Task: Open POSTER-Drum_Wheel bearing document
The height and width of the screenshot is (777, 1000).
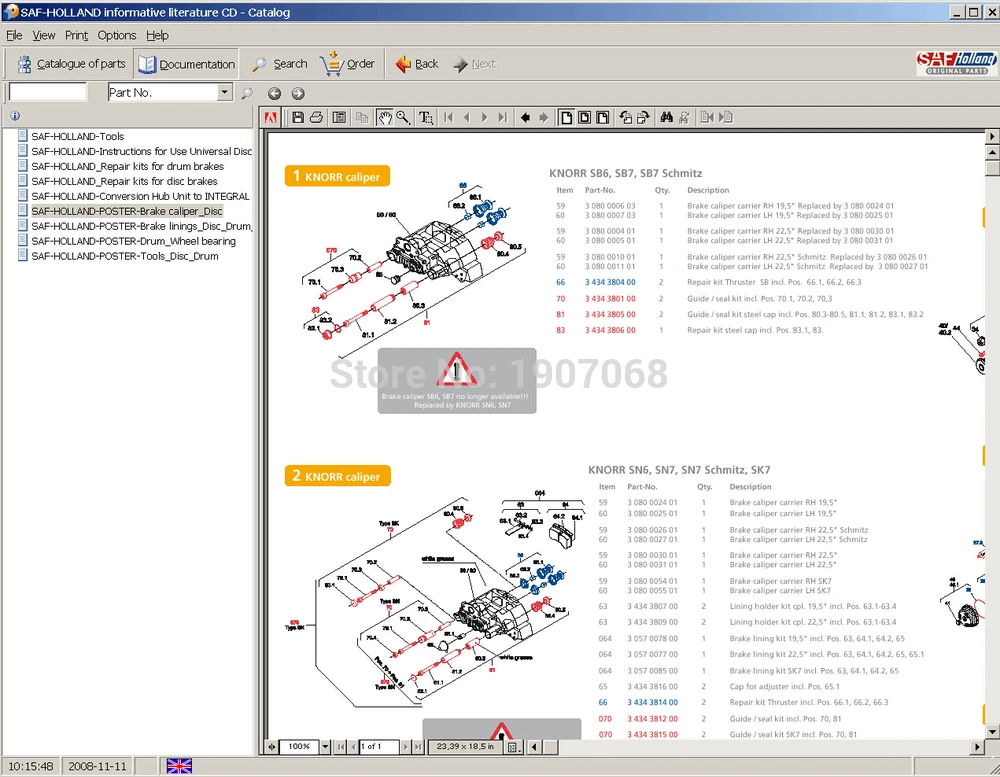Action: tap(133, 241)
